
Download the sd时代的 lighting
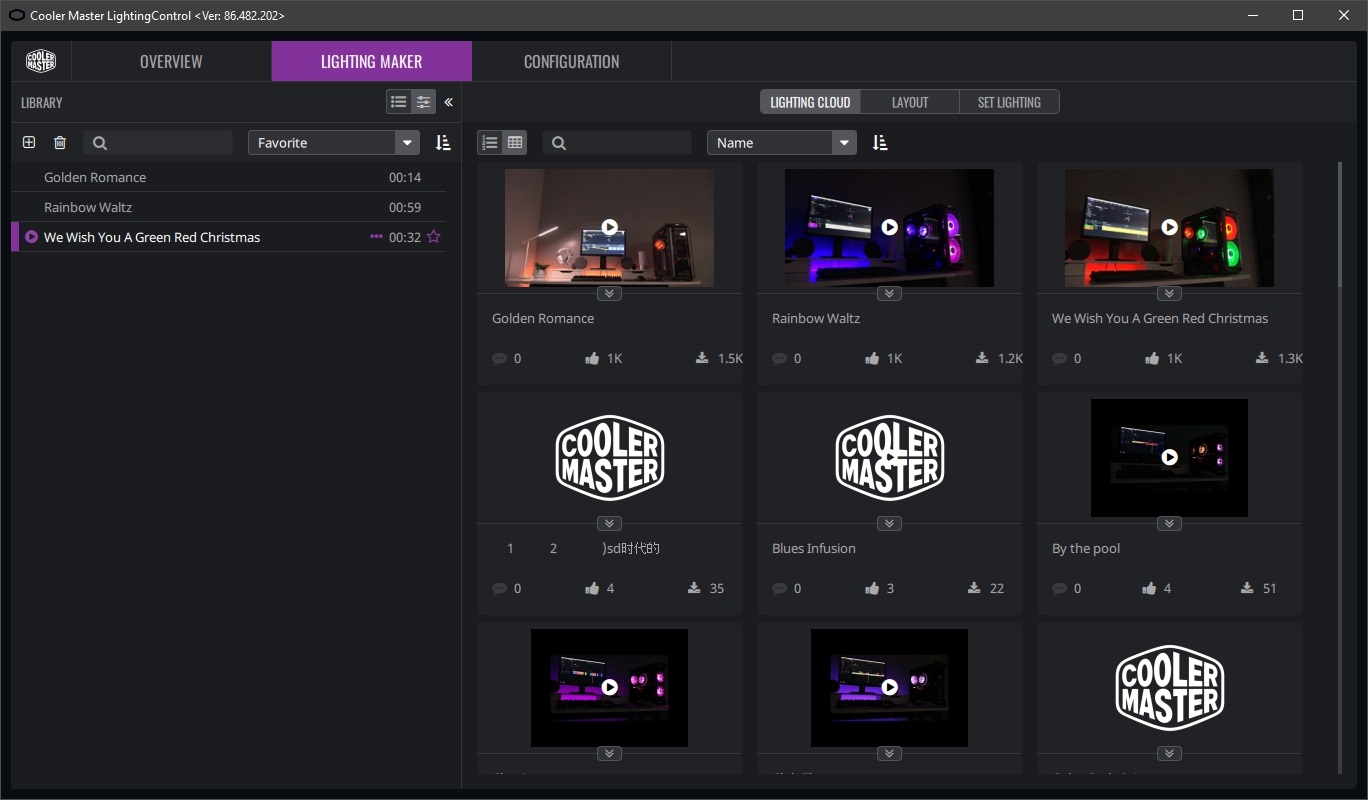coord(694,588)
